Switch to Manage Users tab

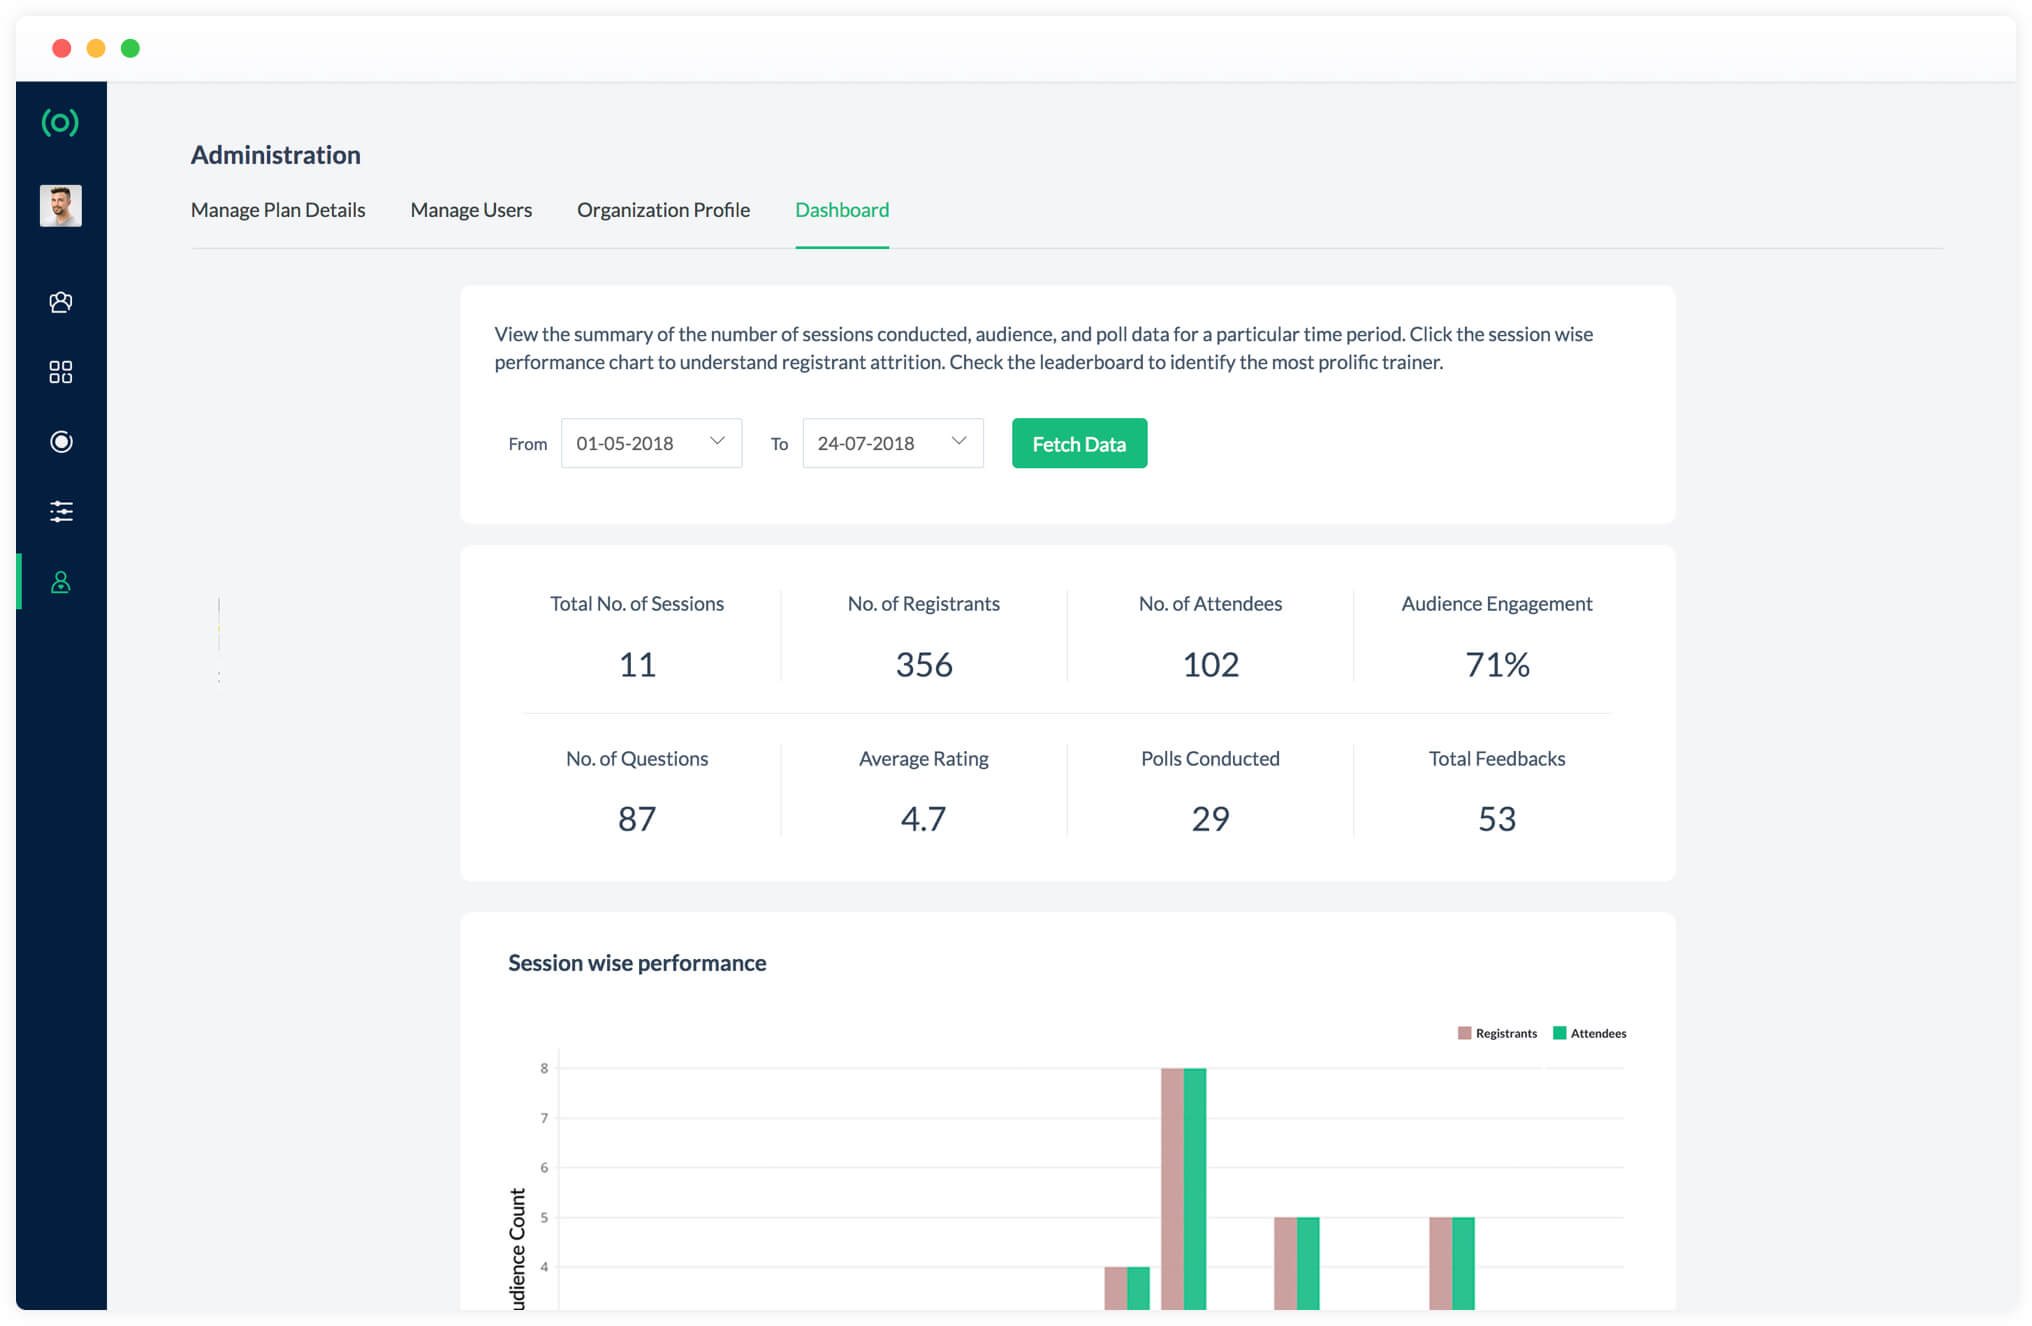coord(471,210)
